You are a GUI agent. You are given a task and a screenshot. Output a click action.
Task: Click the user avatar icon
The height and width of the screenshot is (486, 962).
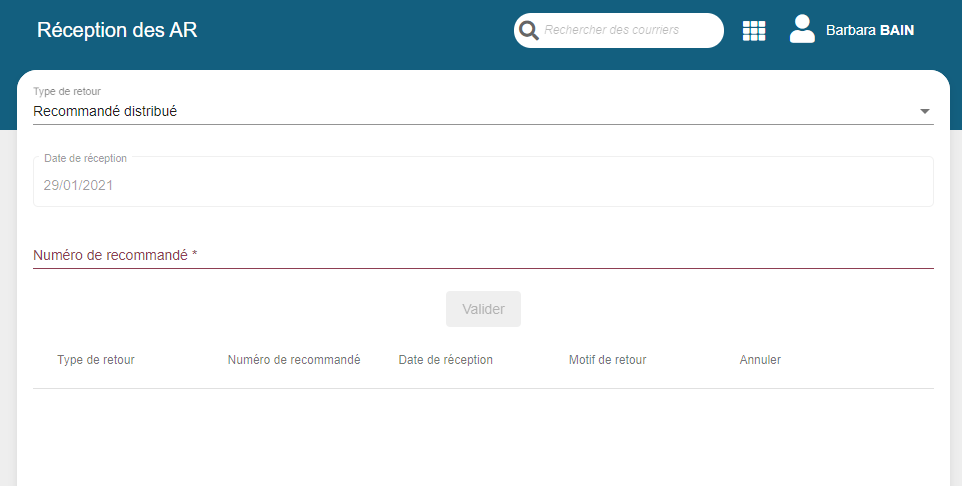pos(802,30)
